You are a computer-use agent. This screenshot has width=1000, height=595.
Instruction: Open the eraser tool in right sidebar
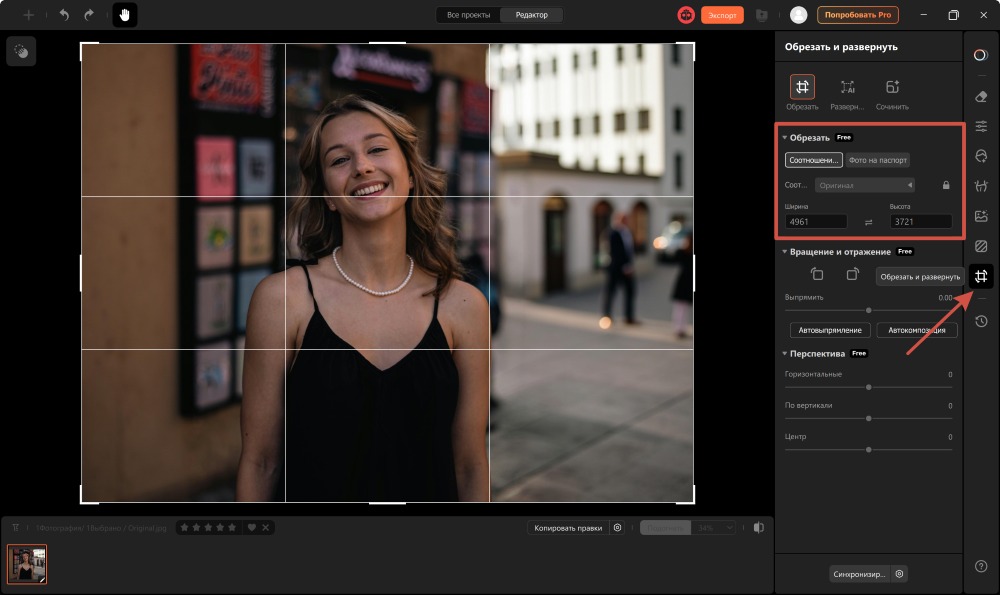pyautogui.click(x=981, y=96)
